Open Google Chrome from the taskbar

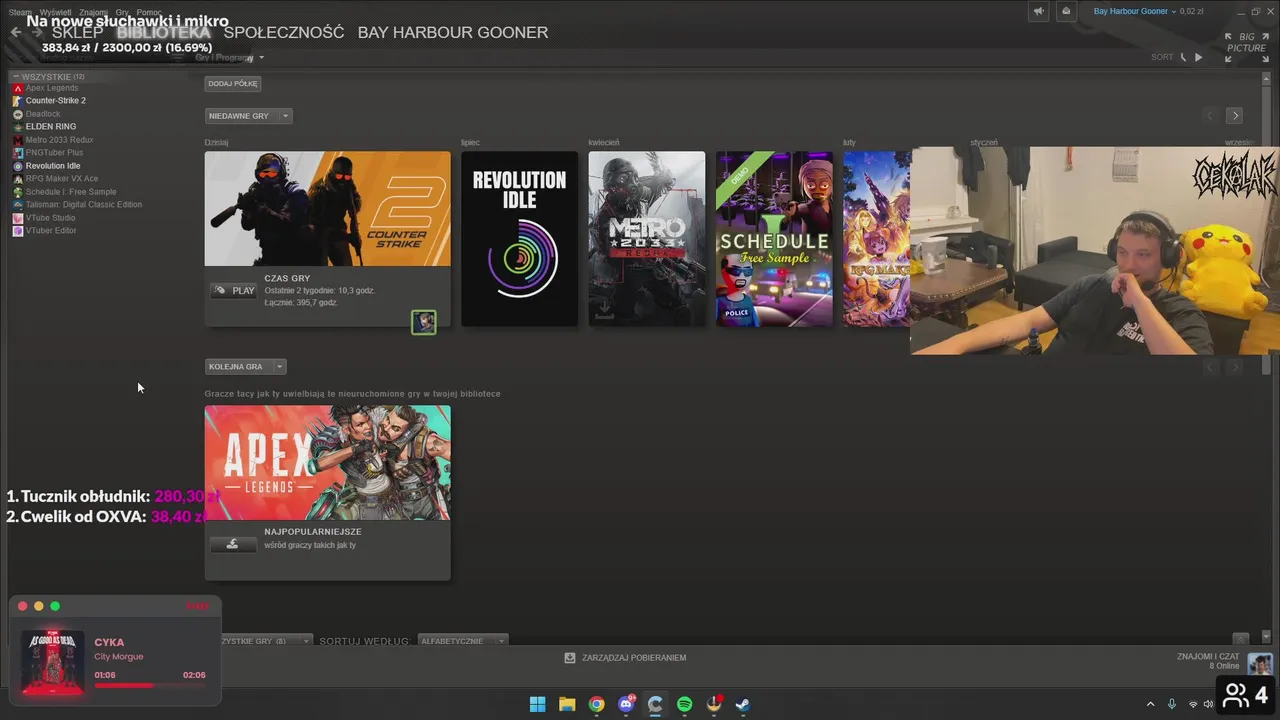597,704
